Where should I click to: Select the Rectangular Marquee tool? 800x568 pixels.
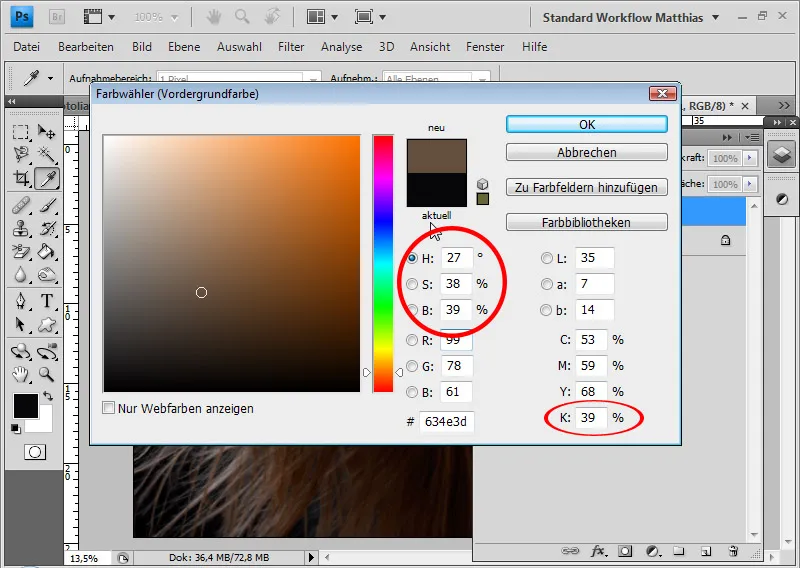click(20, 132)
